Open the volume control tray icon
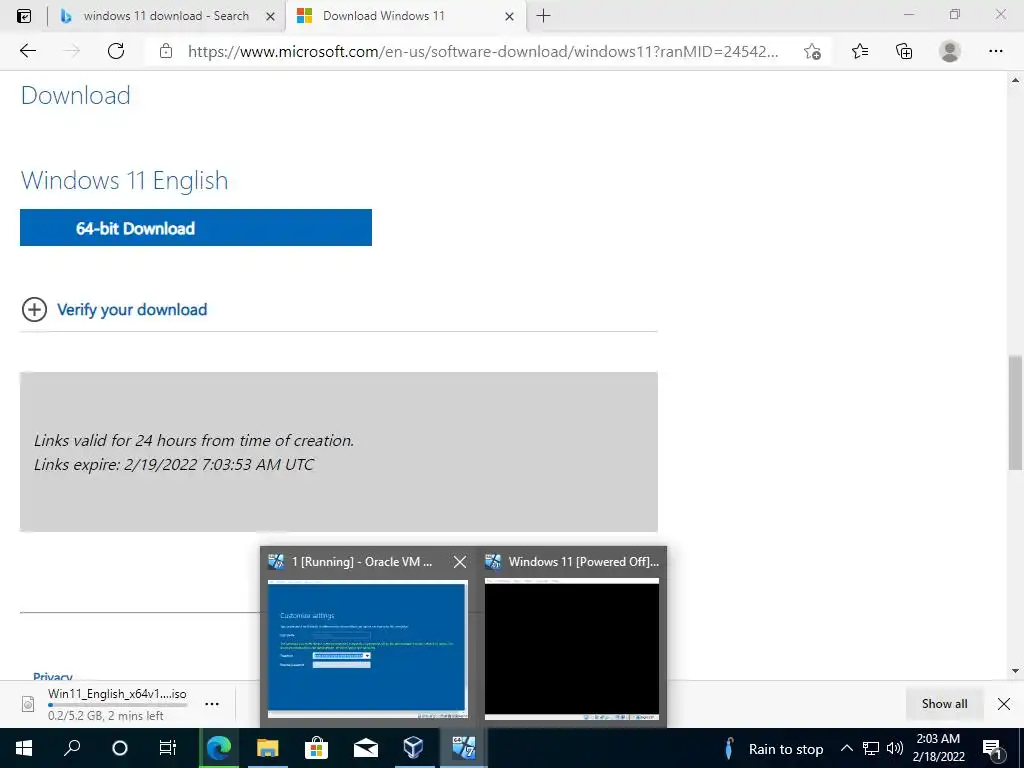The width and height of the screenshot is (1024, 768). coord(895,748)
